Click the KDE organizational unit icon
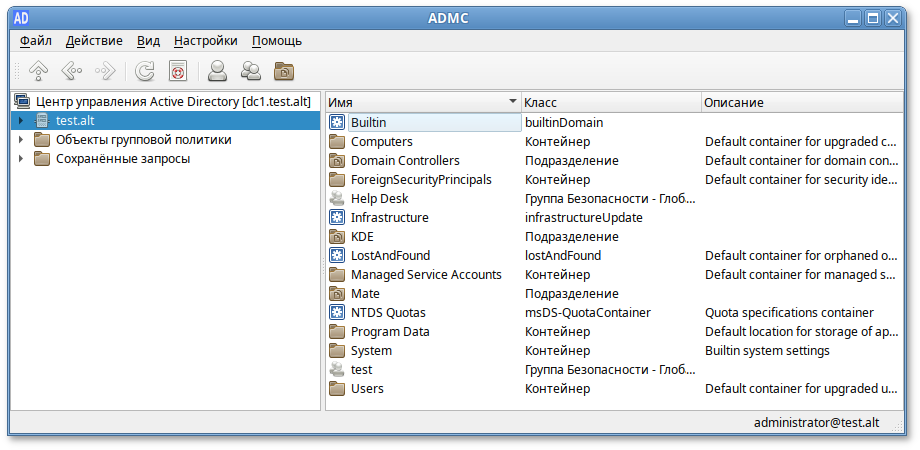920x450 pixels. coord(337,236)
